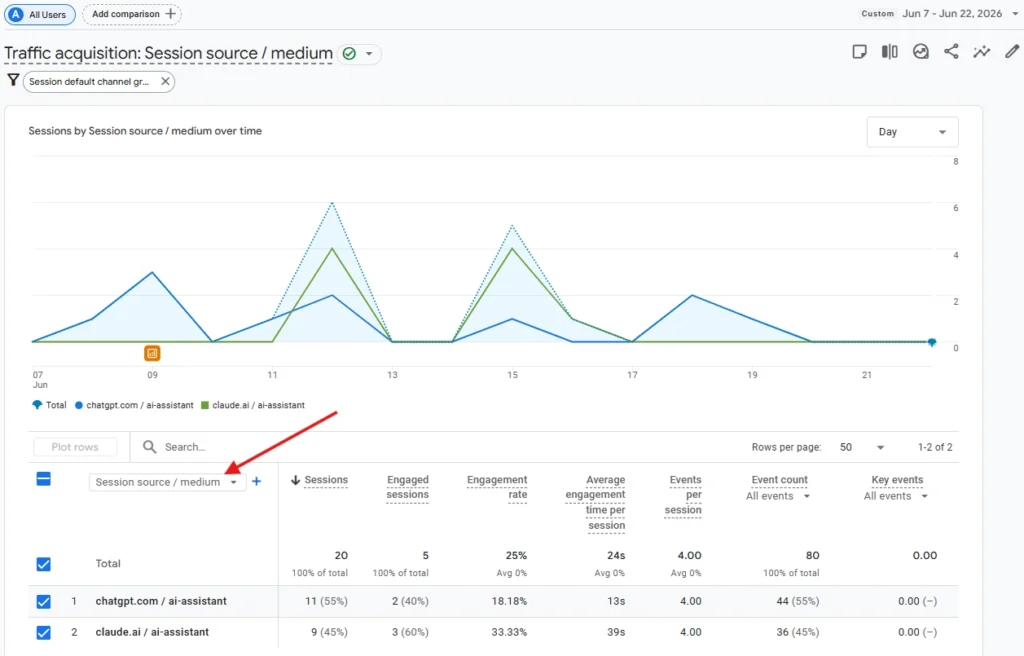Add a secondary dimension with plus icon

coord(257,482)
